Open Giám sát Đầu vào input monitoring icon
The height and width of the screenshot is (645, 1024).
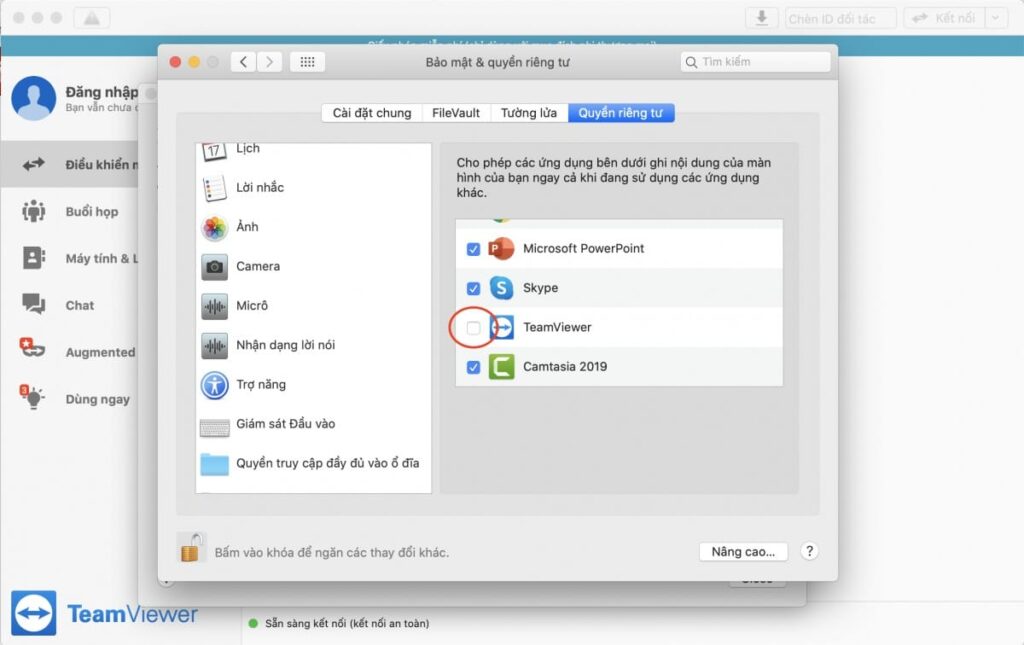click(x=216, y=424)
